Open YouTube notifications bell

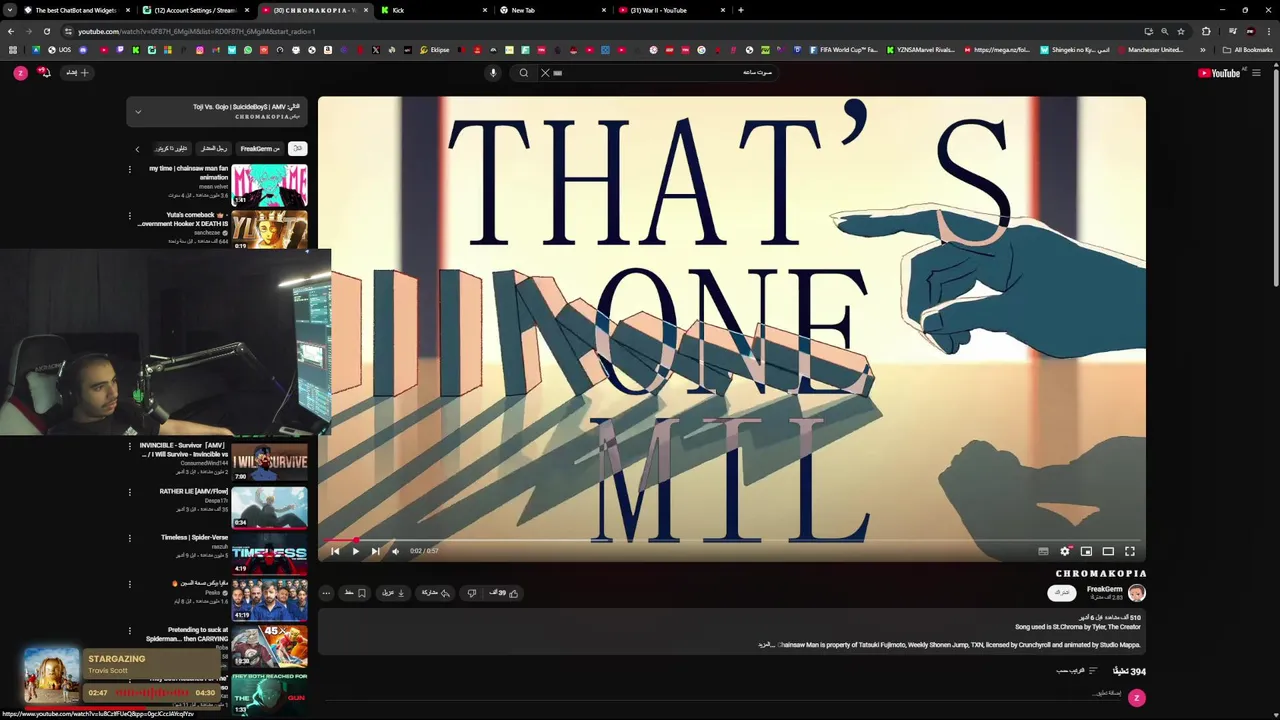coord(44,72)
